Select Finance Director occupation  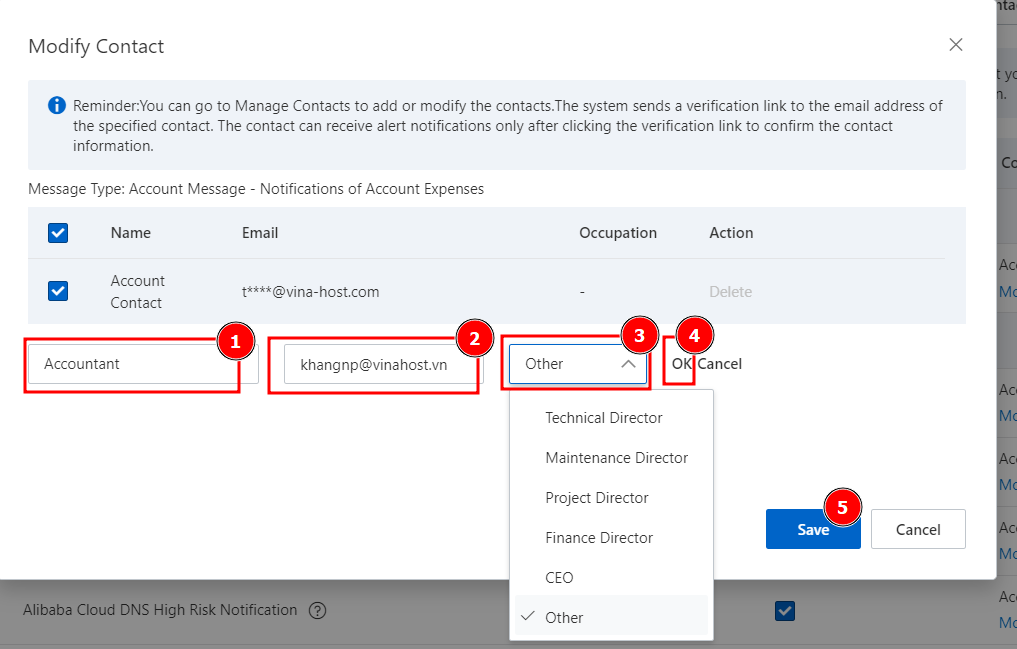(598, 537)
